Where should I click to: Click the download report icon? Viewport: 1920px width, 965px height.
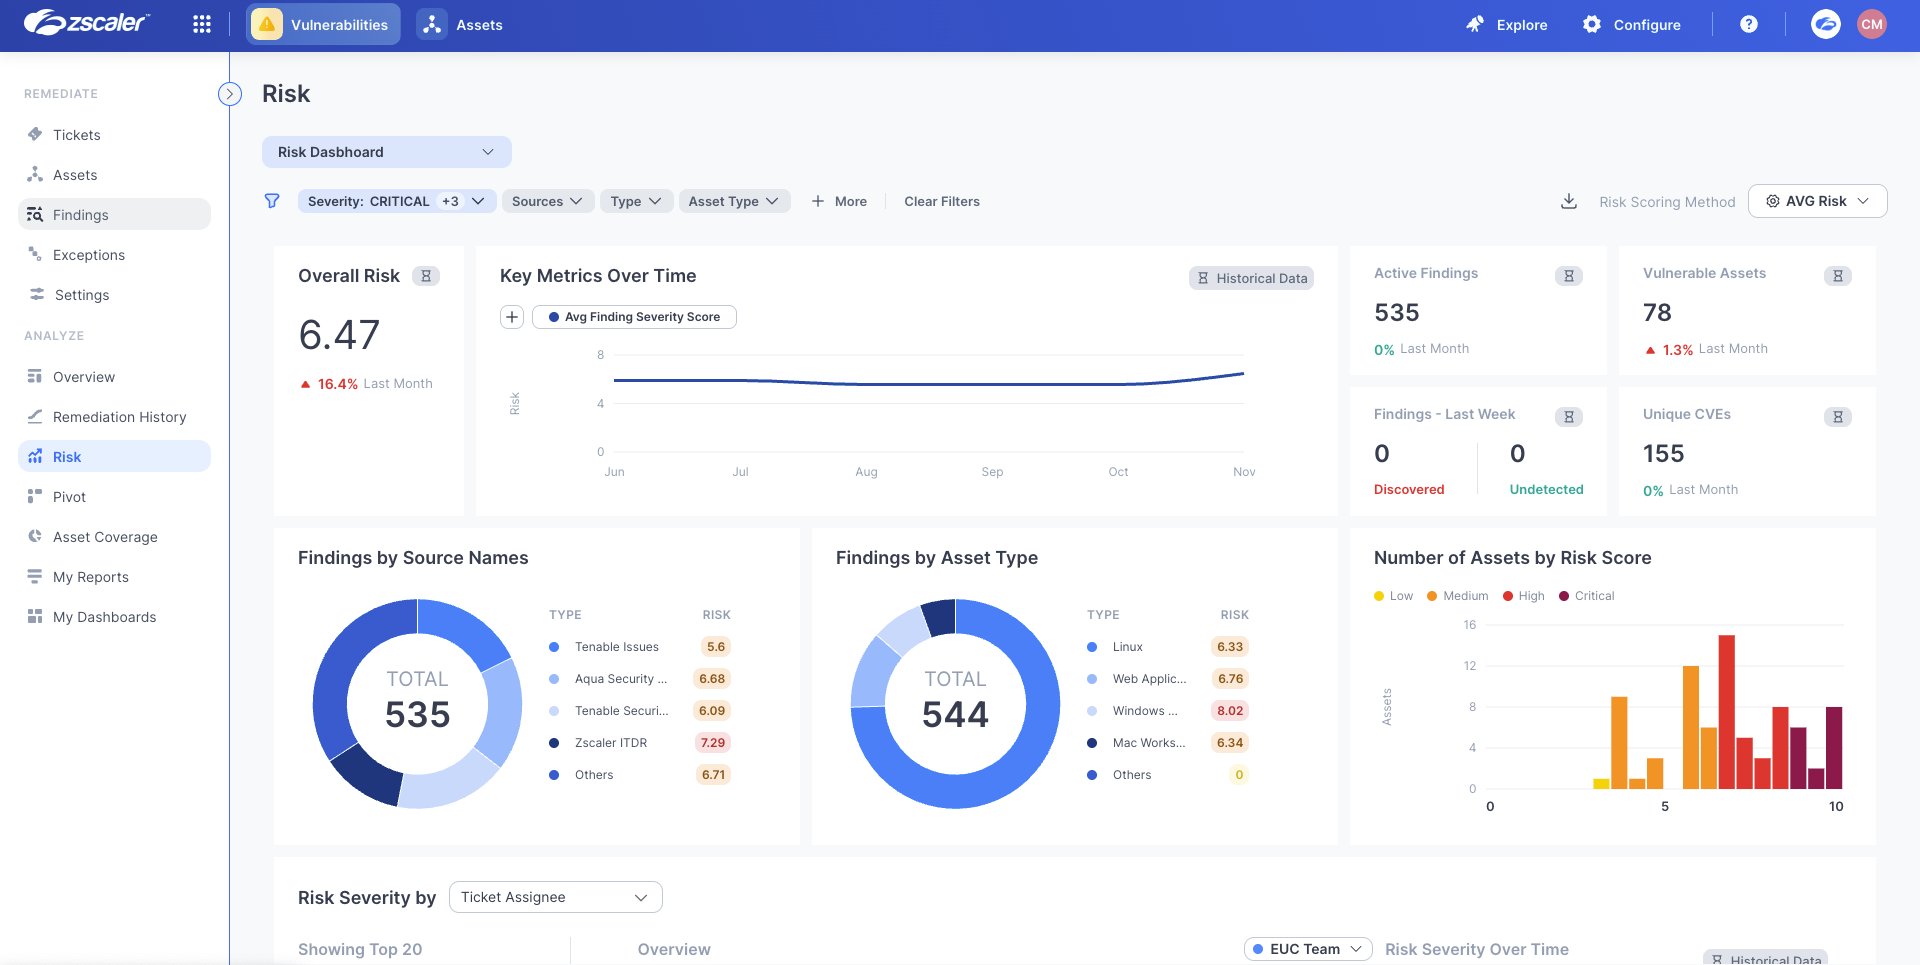pyautogui.click(x=1569, y=201)
